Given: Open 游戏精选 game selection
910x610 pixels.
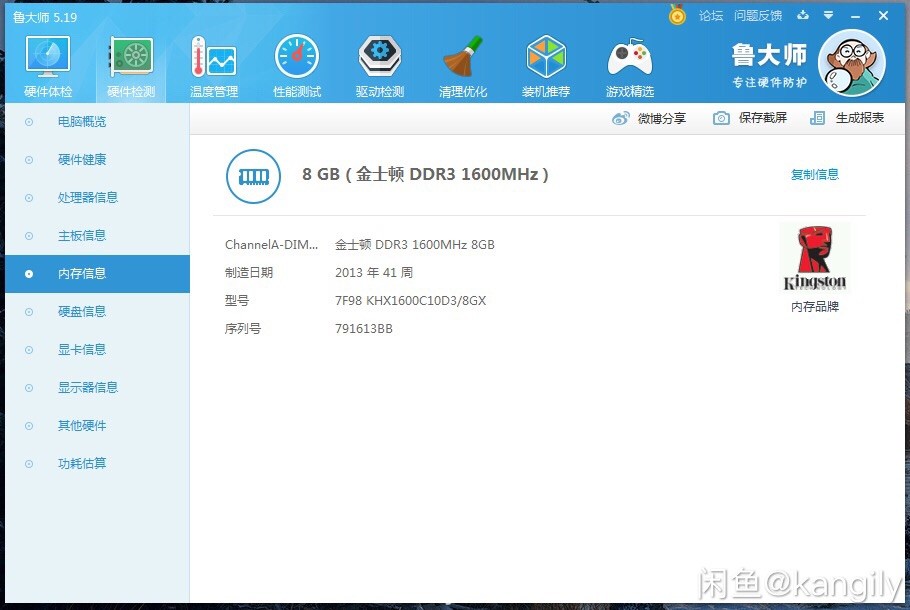Looking at the screenshot, I should click(x=630, y=66).
